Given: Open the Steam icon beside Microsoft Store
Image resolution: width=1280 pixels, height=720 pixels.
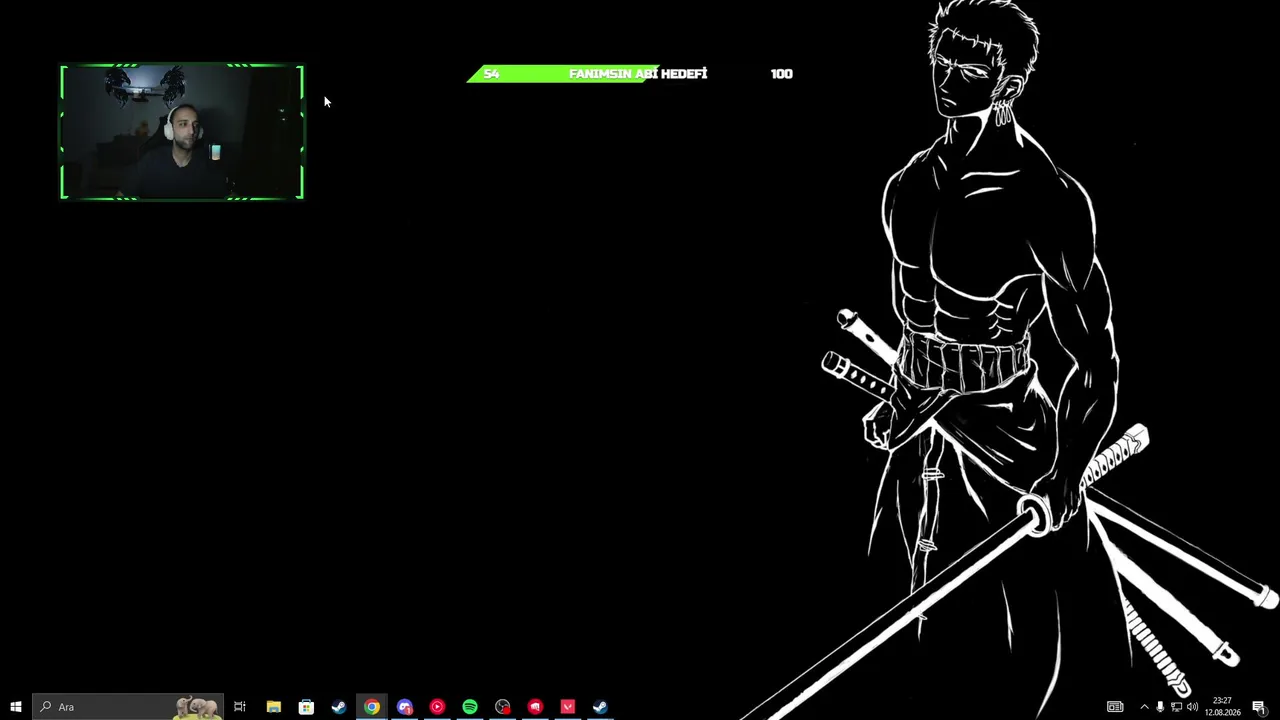Looking at the screenshot, I should pos(339,707).
